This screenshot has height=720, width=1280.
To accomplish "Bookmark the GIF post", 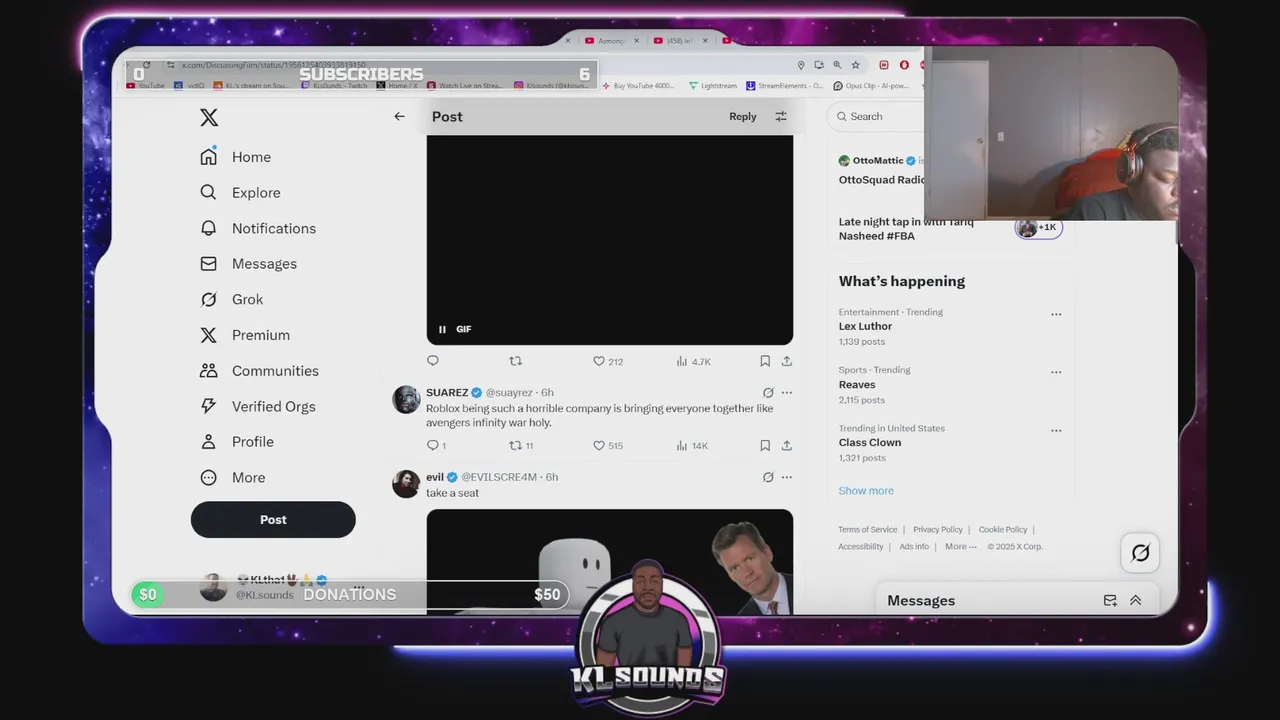I will (x=765, y=361).
